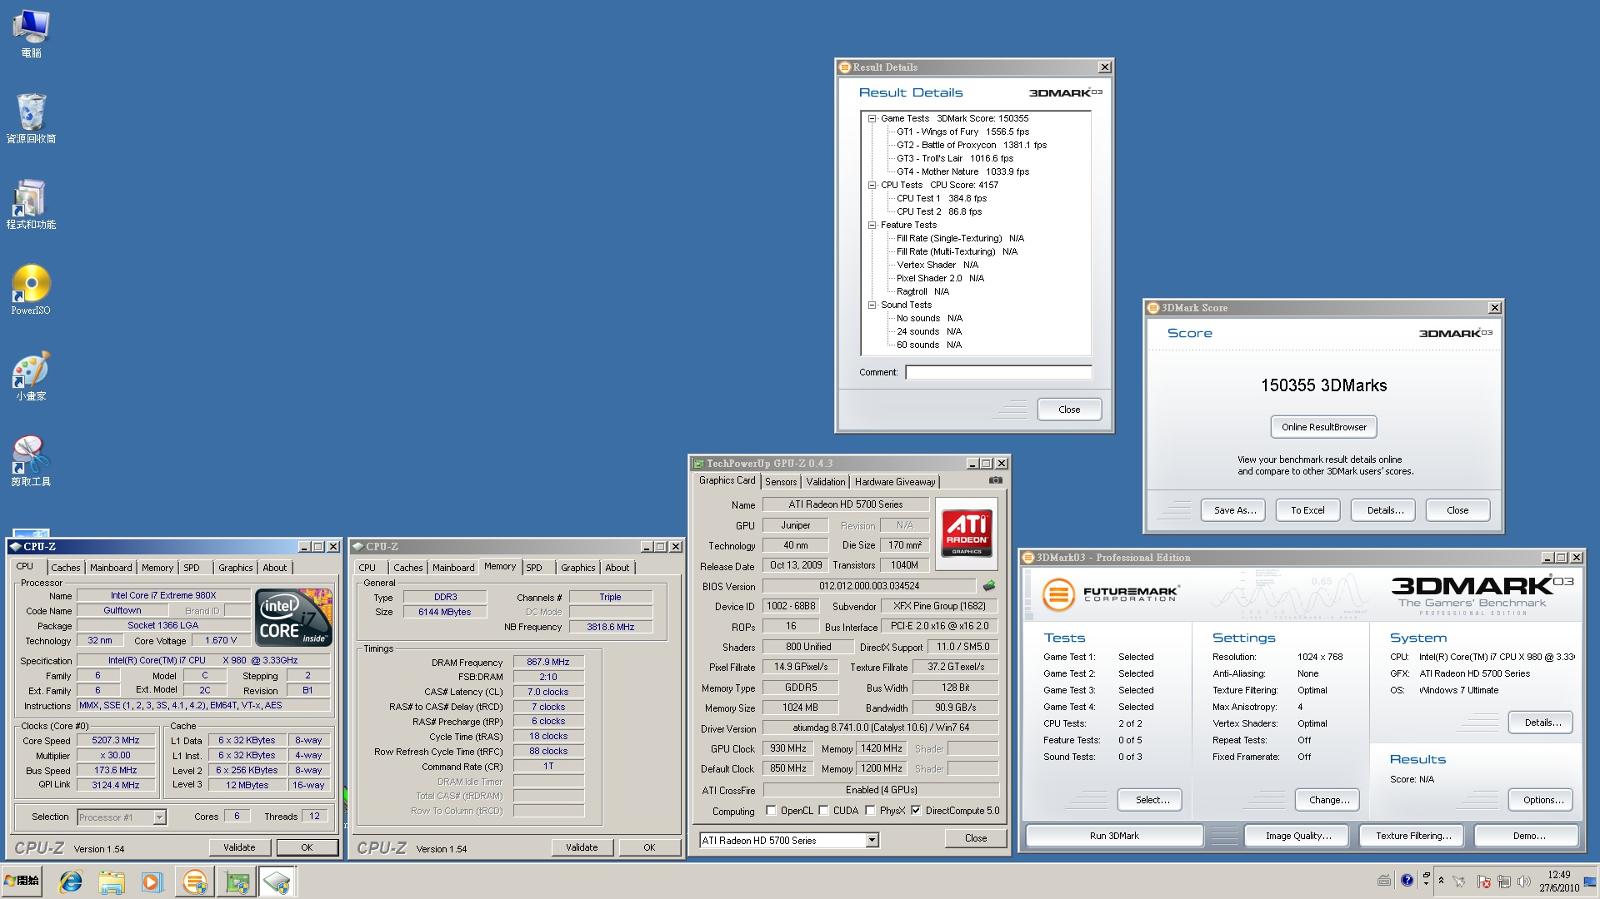Open Windows Media Player from the taskbar

(x=152, y=882)
